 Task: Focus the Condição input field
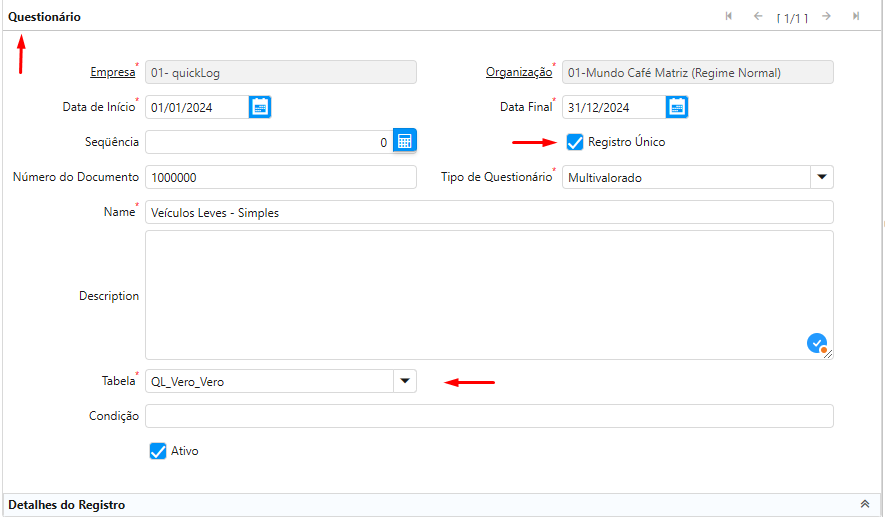tap(489, 416)
